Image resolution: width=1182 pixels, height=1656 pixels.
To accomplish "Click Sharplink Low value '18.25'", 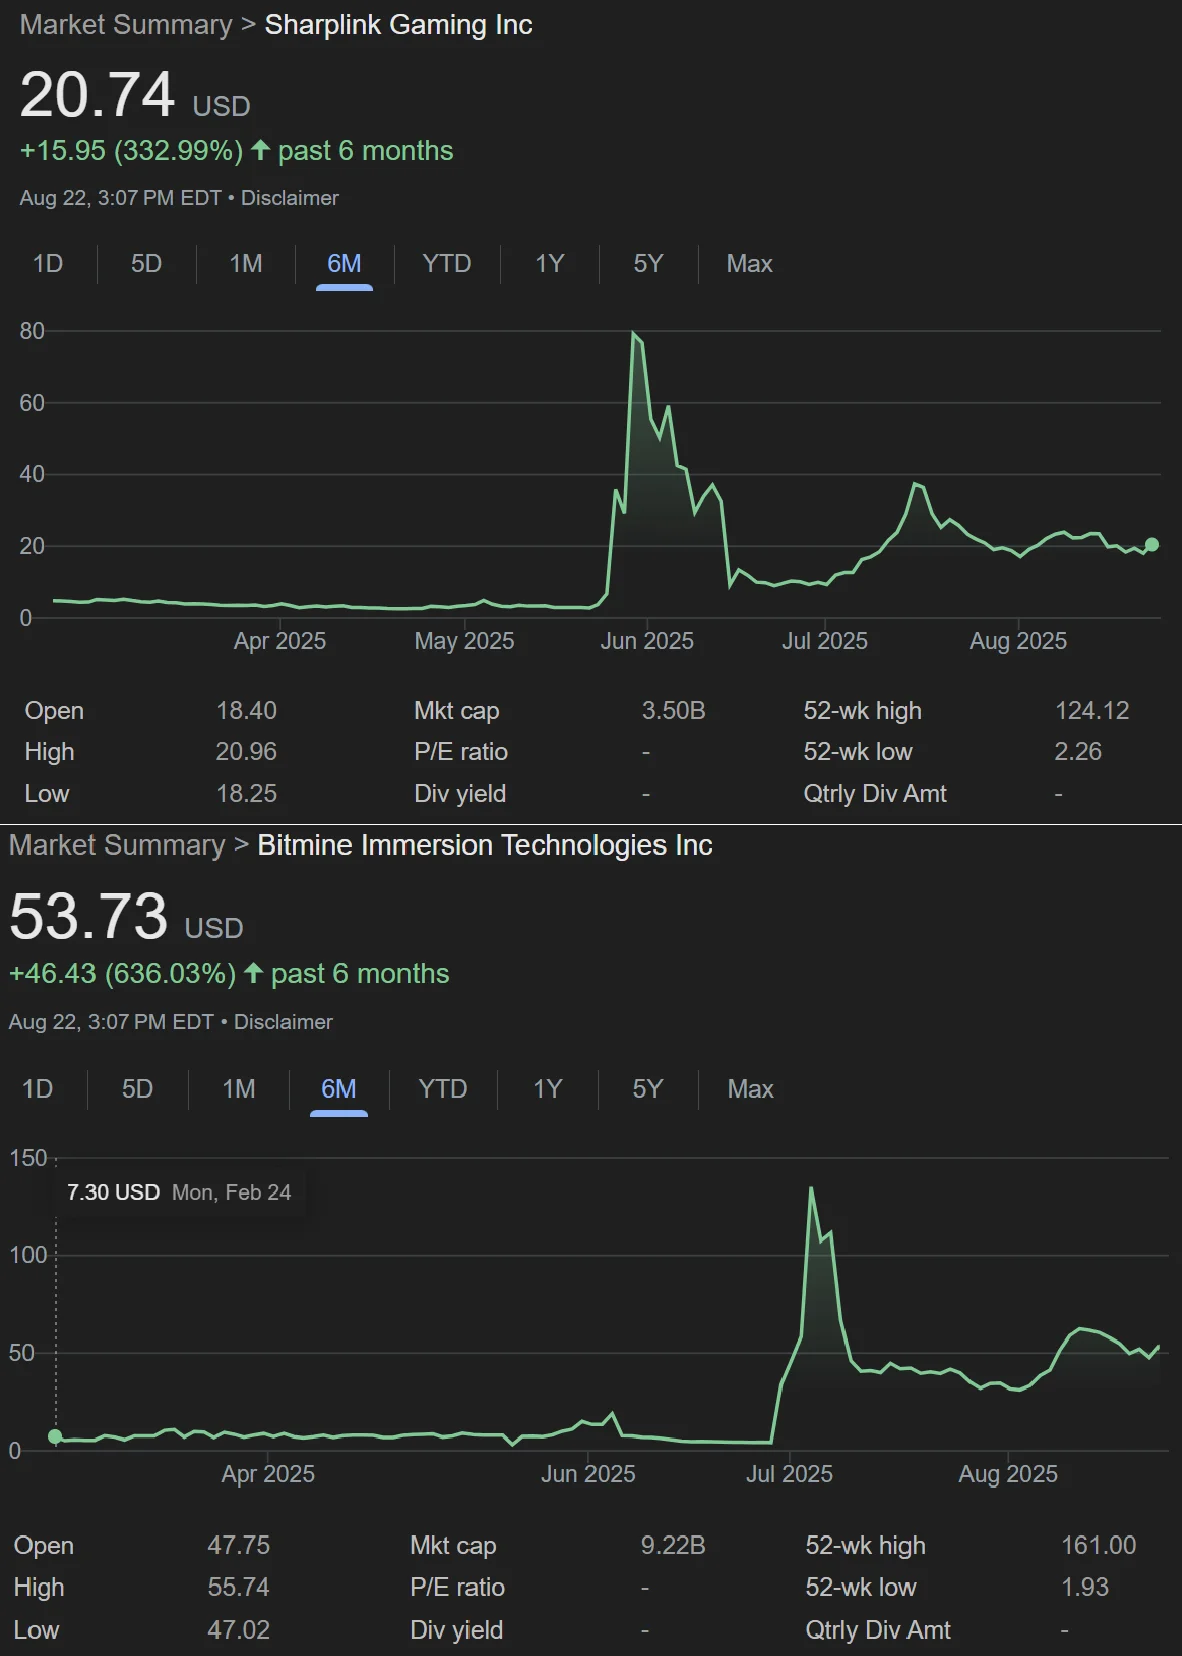I will [246, 794].
